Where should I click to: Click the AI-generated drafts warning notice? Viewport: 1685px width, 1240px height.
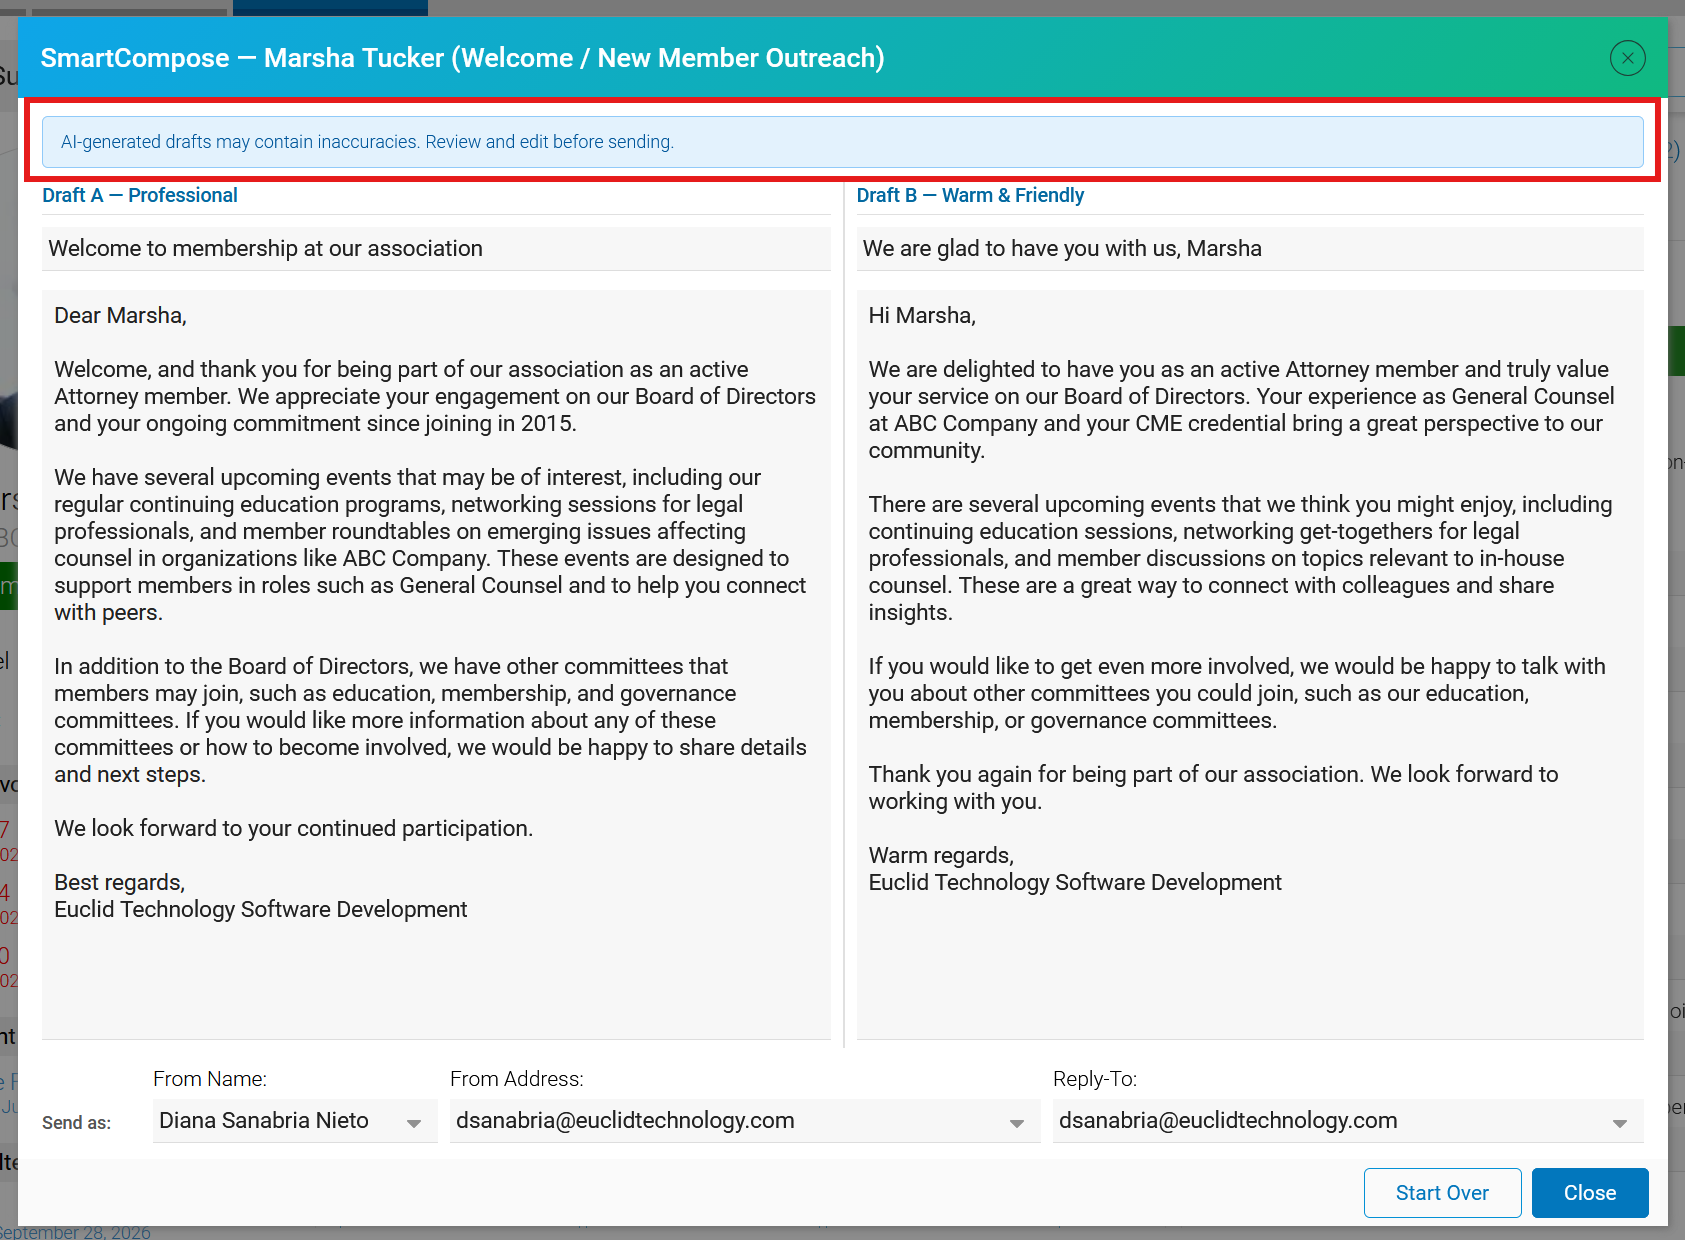(842, 142)
